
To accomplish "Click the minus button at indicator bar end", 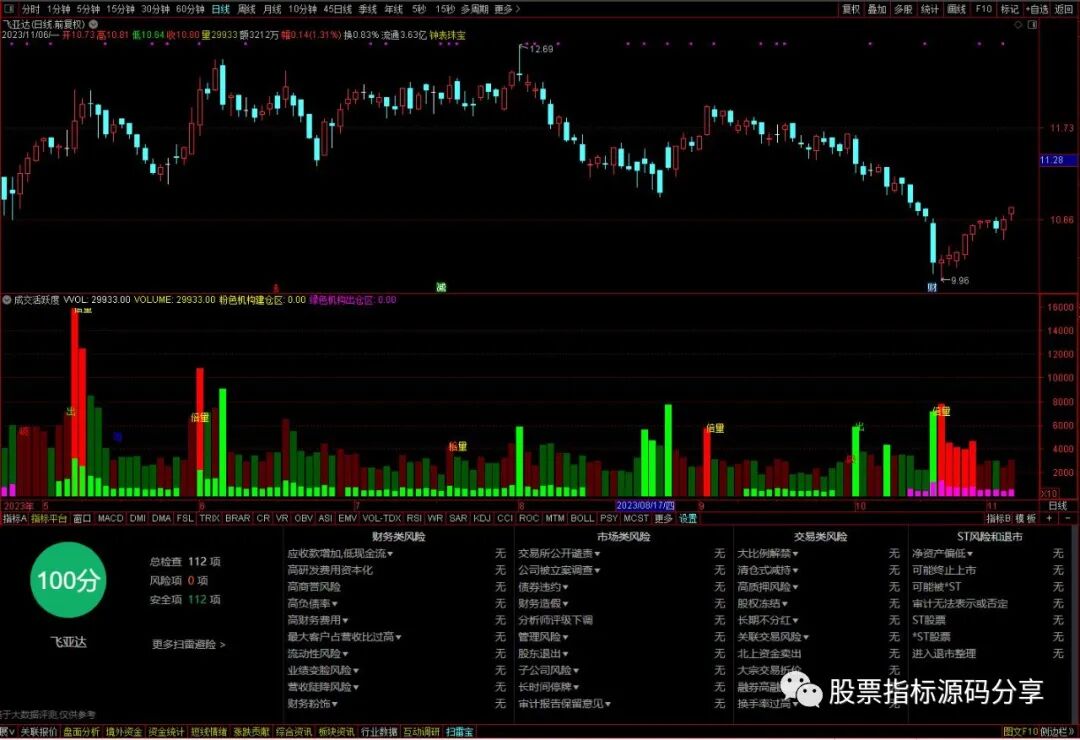I will point(1068,518).
